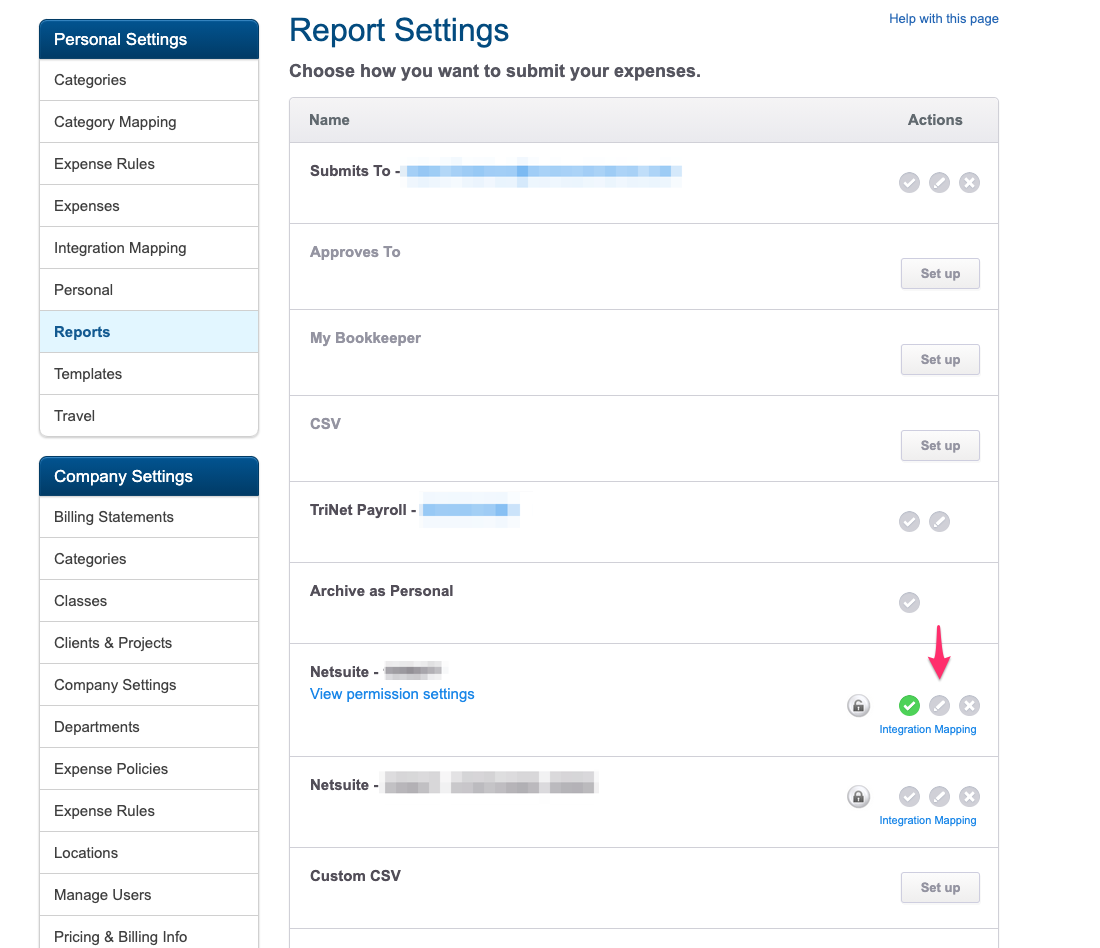The height and width of the screenshot is (948, 1100).
Task: Enable the checkmark for the second Netsuite row
Action: tap(909, 797)
